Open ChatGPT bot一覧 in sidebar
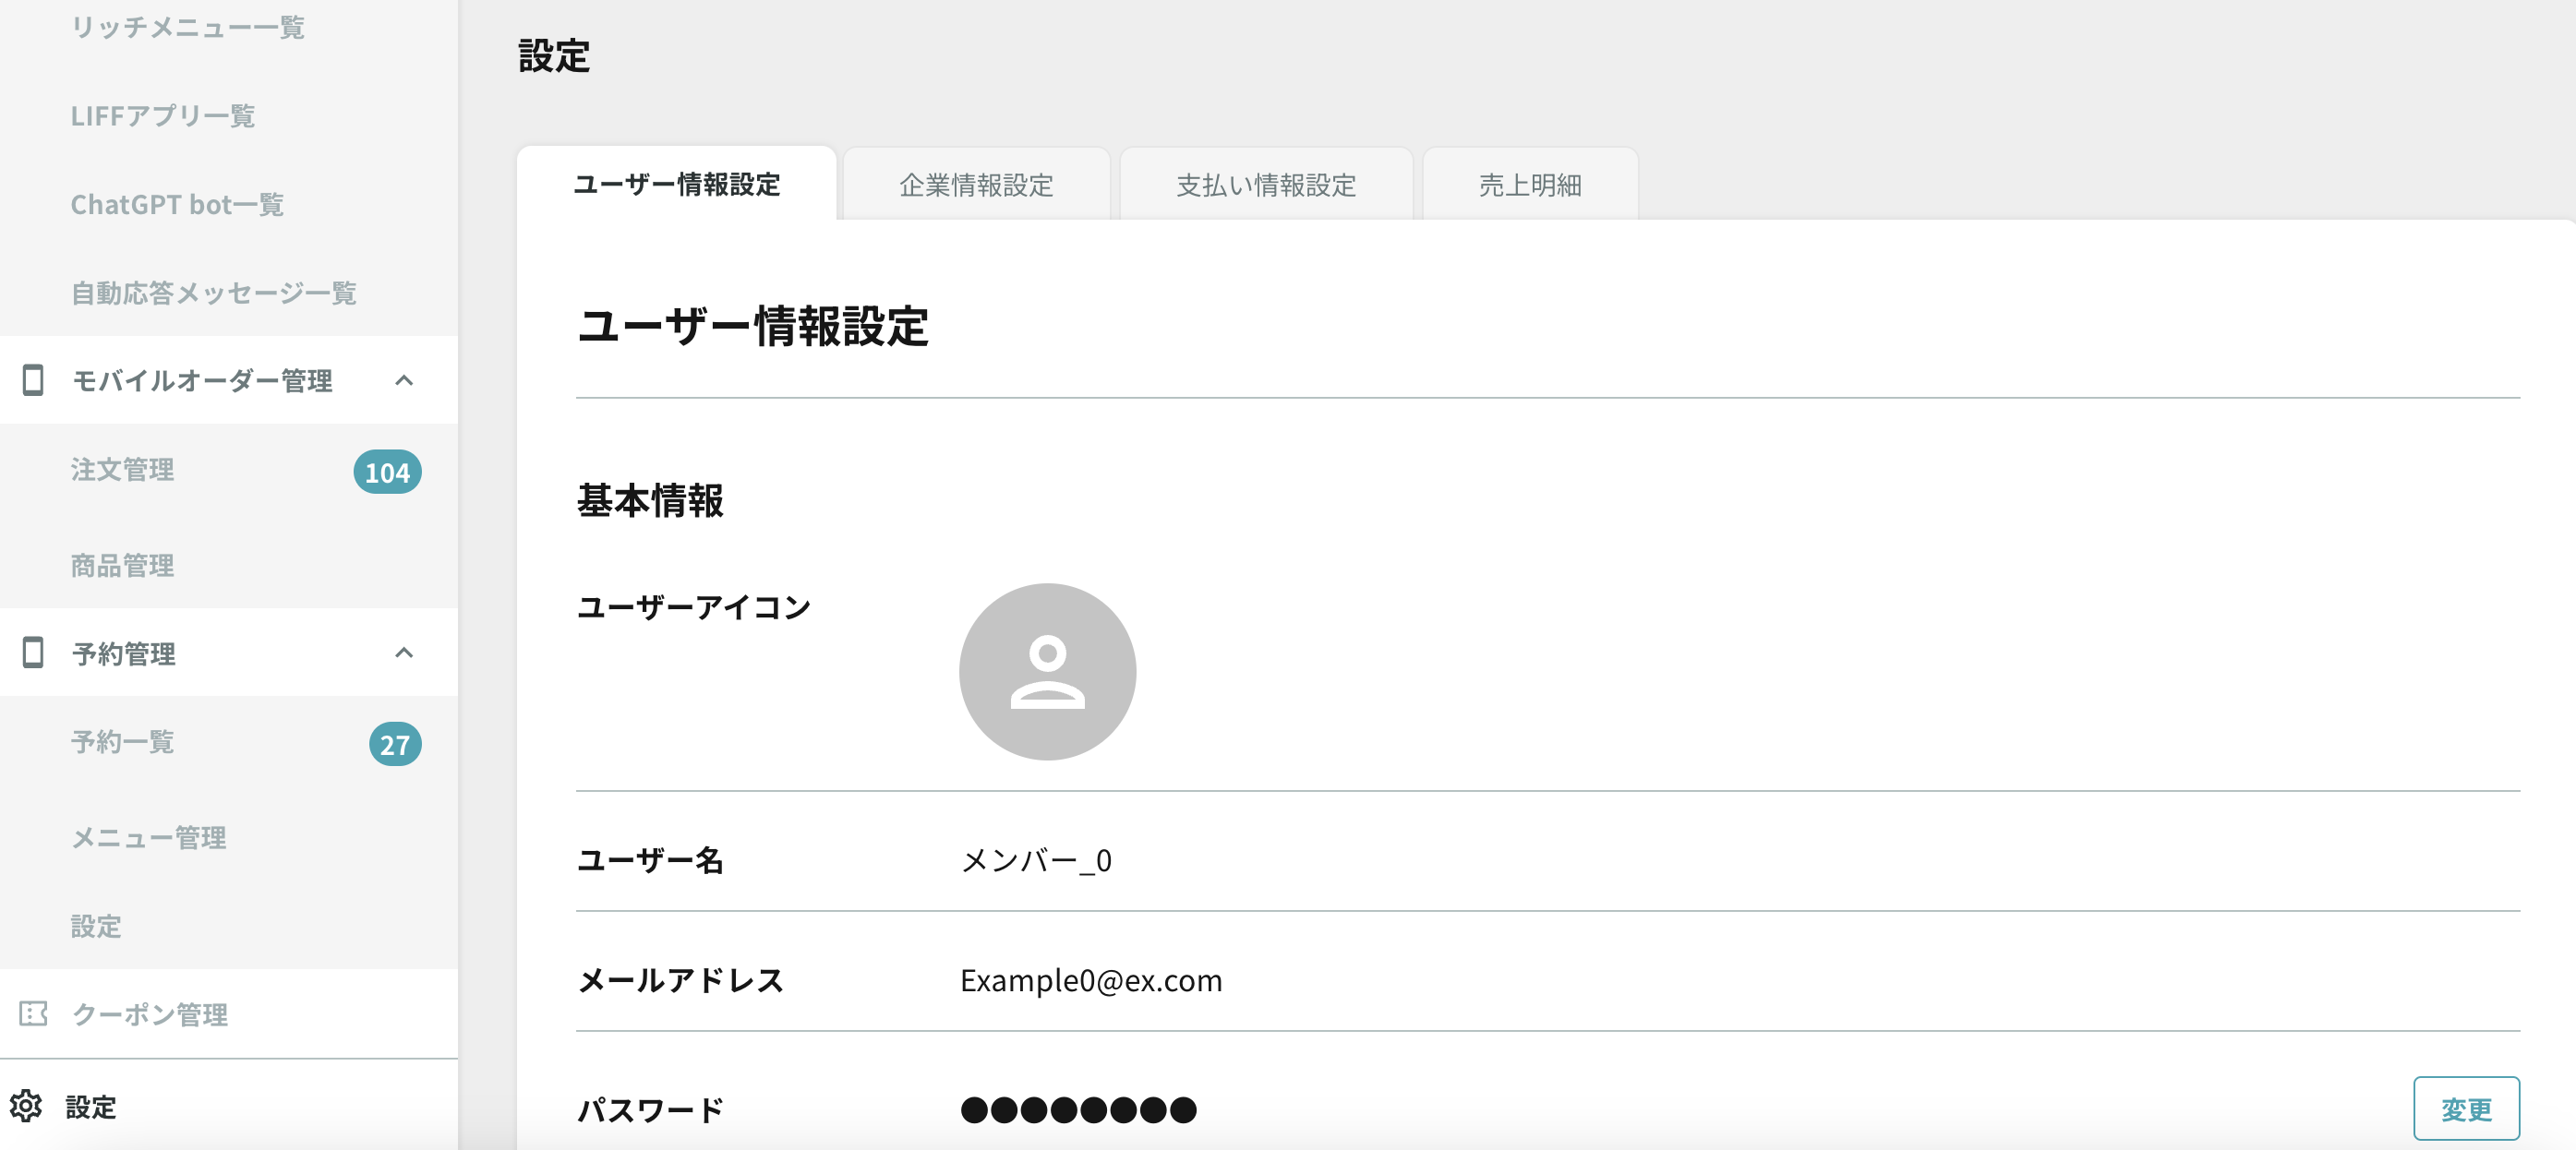This screenshot has width=2576, height=1150. pos(177,204)
